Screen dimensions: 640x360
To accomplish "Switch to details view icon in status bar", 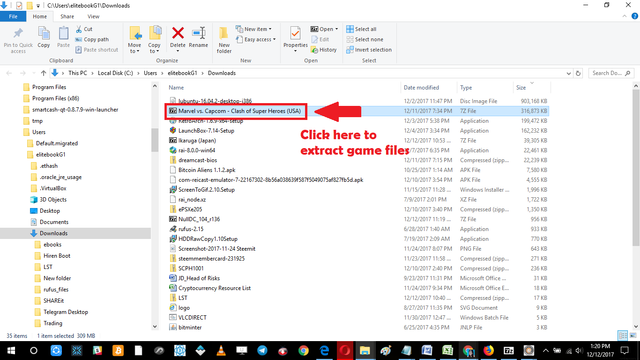I will 622,336.
